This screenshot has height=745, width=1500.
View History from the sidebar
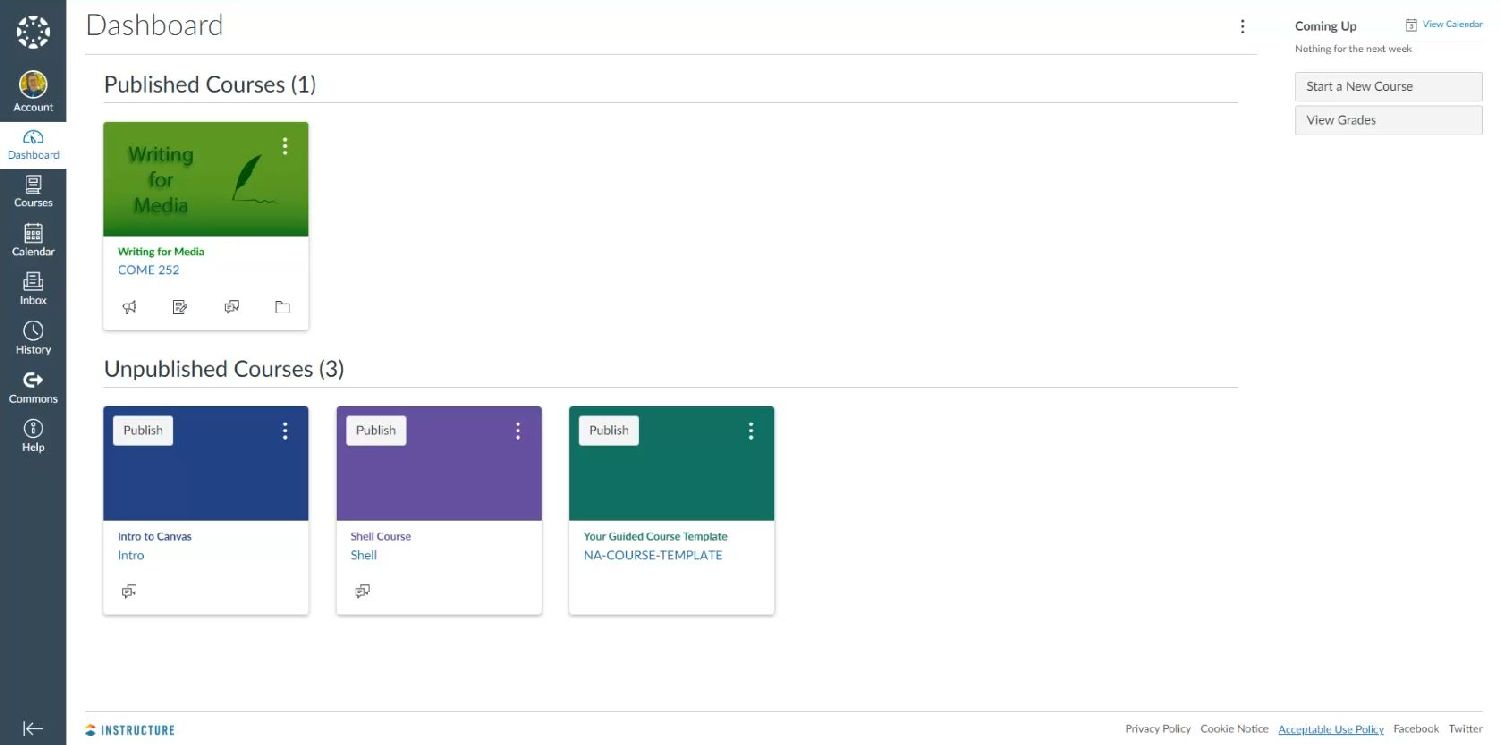pyautogui.click(x=33, y=337)
